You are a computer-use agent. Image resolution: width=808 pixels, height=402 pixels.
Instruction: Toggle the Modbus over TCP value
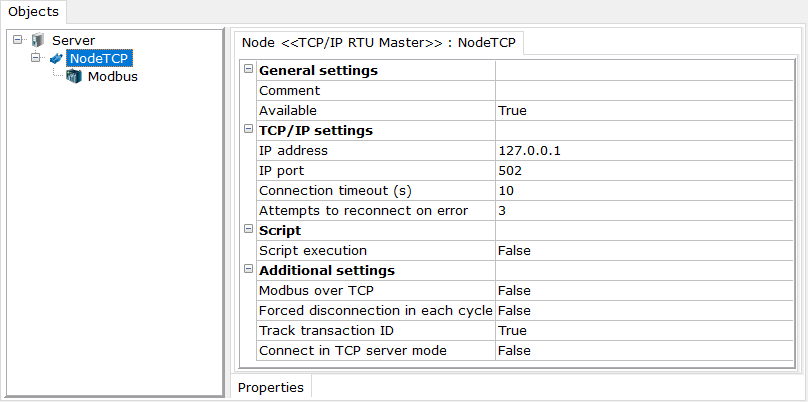coord(644,291)
